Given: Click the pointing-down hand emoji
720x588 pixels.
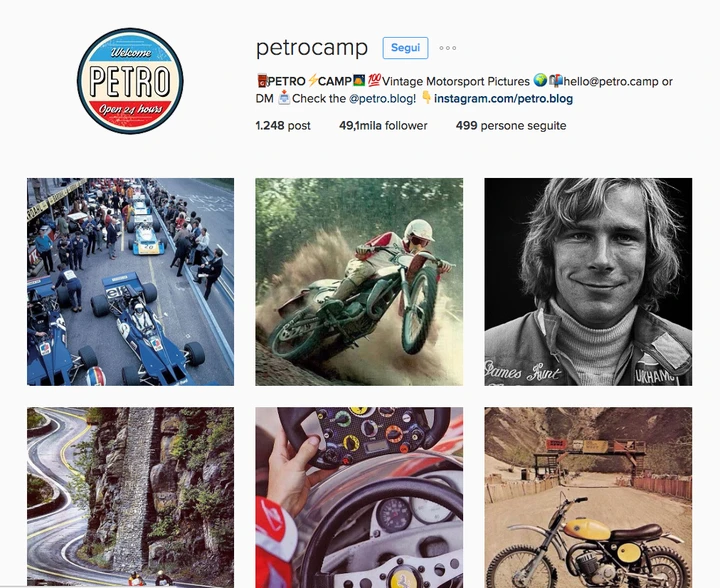Looking at the screenshot, I should [x=426, y=98].
